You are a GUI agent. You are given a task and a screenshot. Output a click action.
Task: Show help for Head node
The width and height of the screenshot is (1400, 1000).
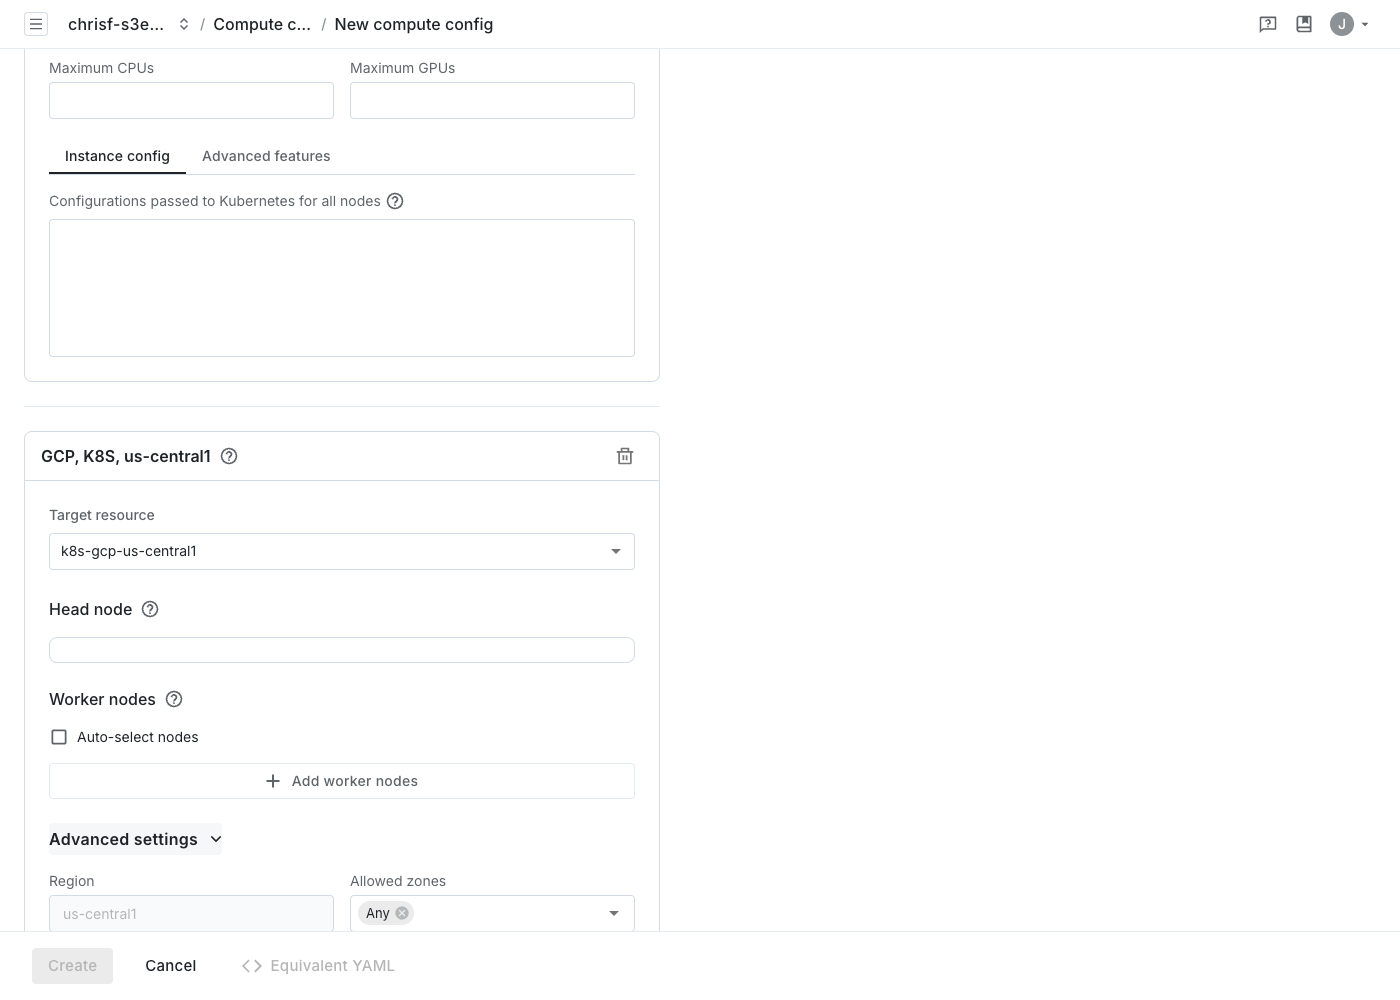point(150,609)
